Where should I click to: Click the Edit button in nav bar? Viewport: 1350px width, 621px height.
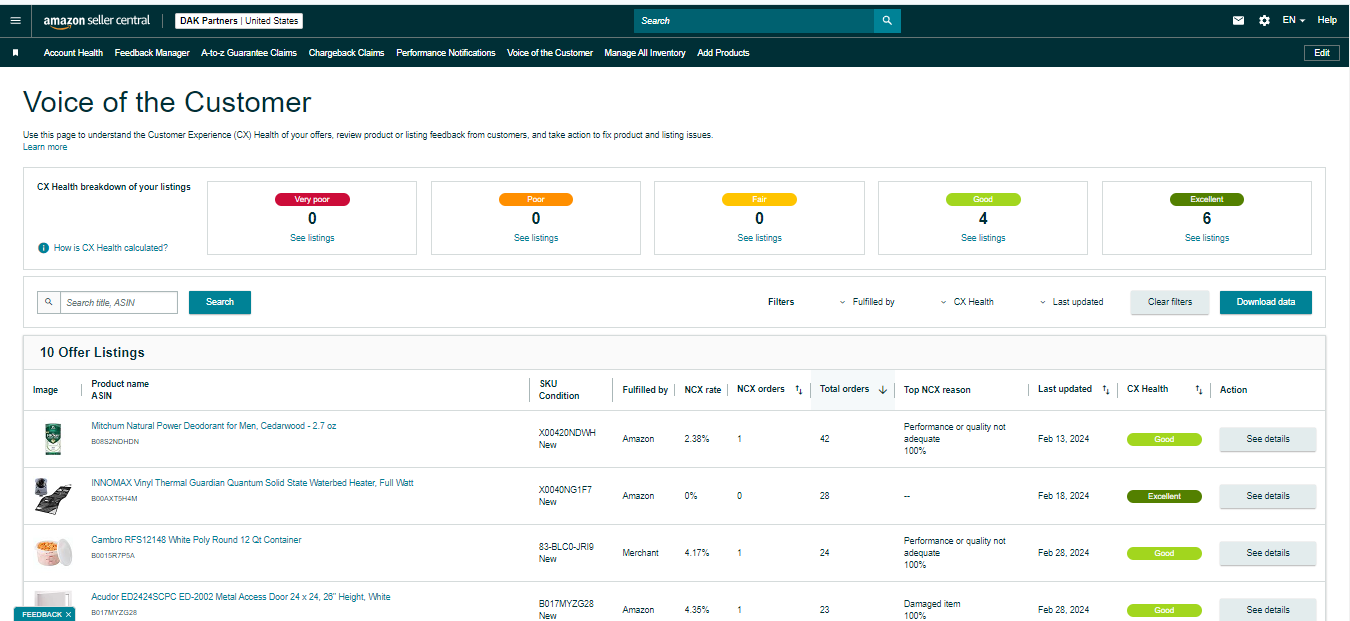pyautogui.click(x=1321, y=53)
